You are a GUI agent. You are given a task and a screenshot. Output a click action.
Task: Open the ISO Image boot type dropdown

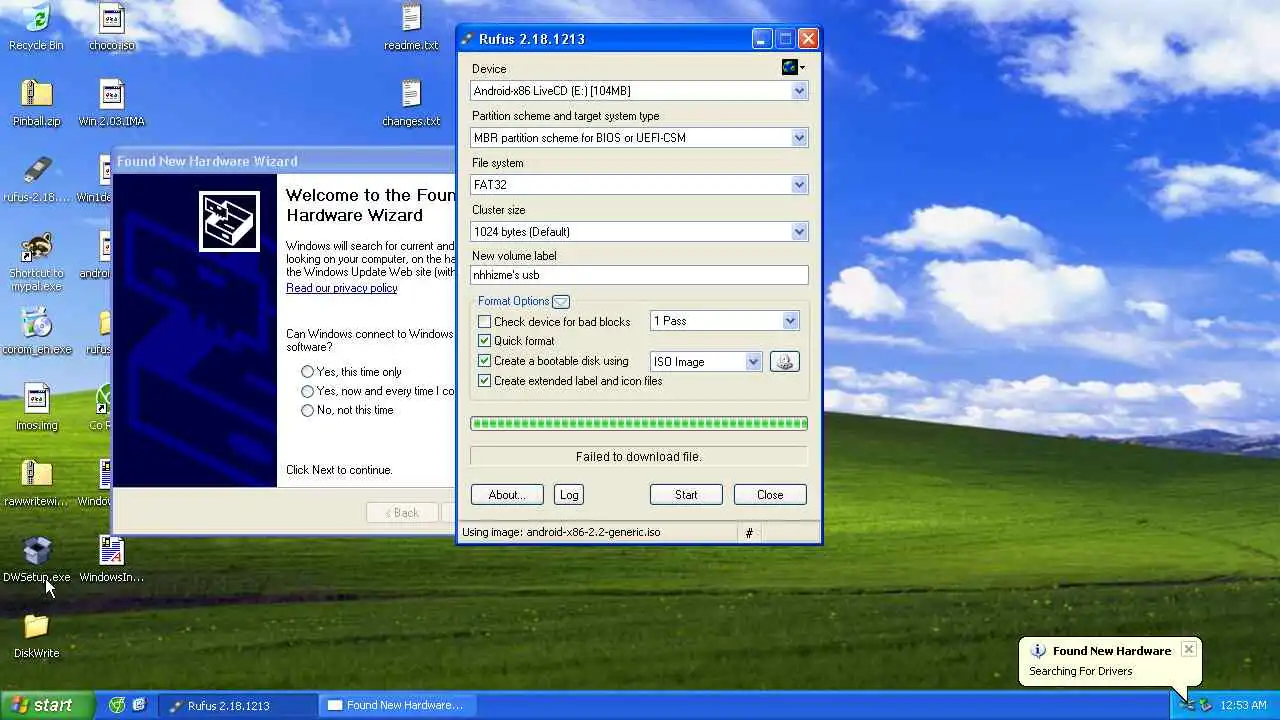(753, 362)
